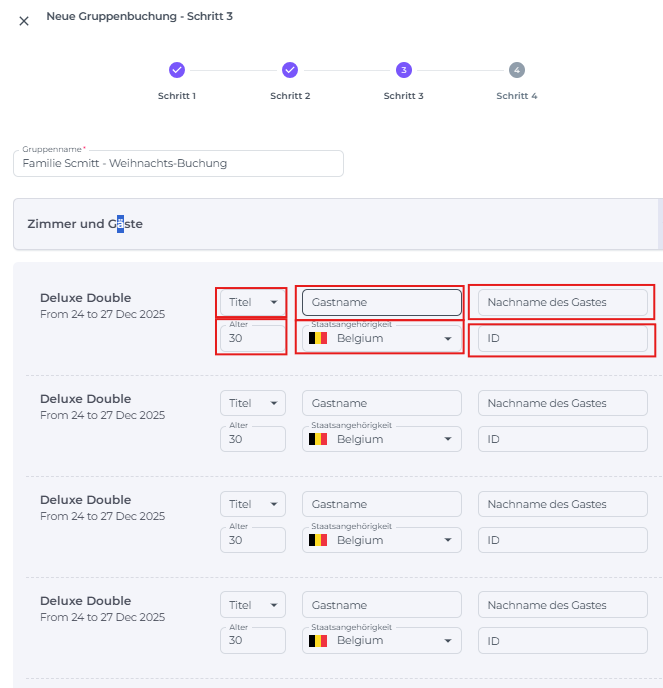Expand Staatsangehörigkeit dropdown arrow in fourth room
This screenshot has width=663, height=688.
[448, 641]
